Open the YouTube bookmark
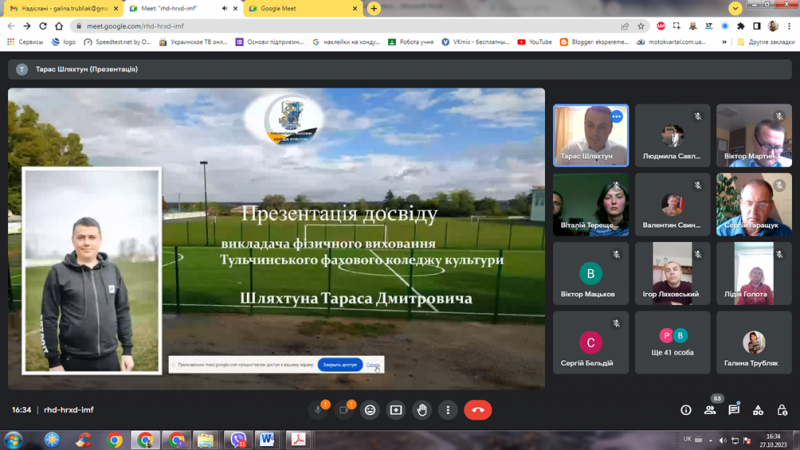The width and height of the screenshot is (800, 450). tap(535, 42)
